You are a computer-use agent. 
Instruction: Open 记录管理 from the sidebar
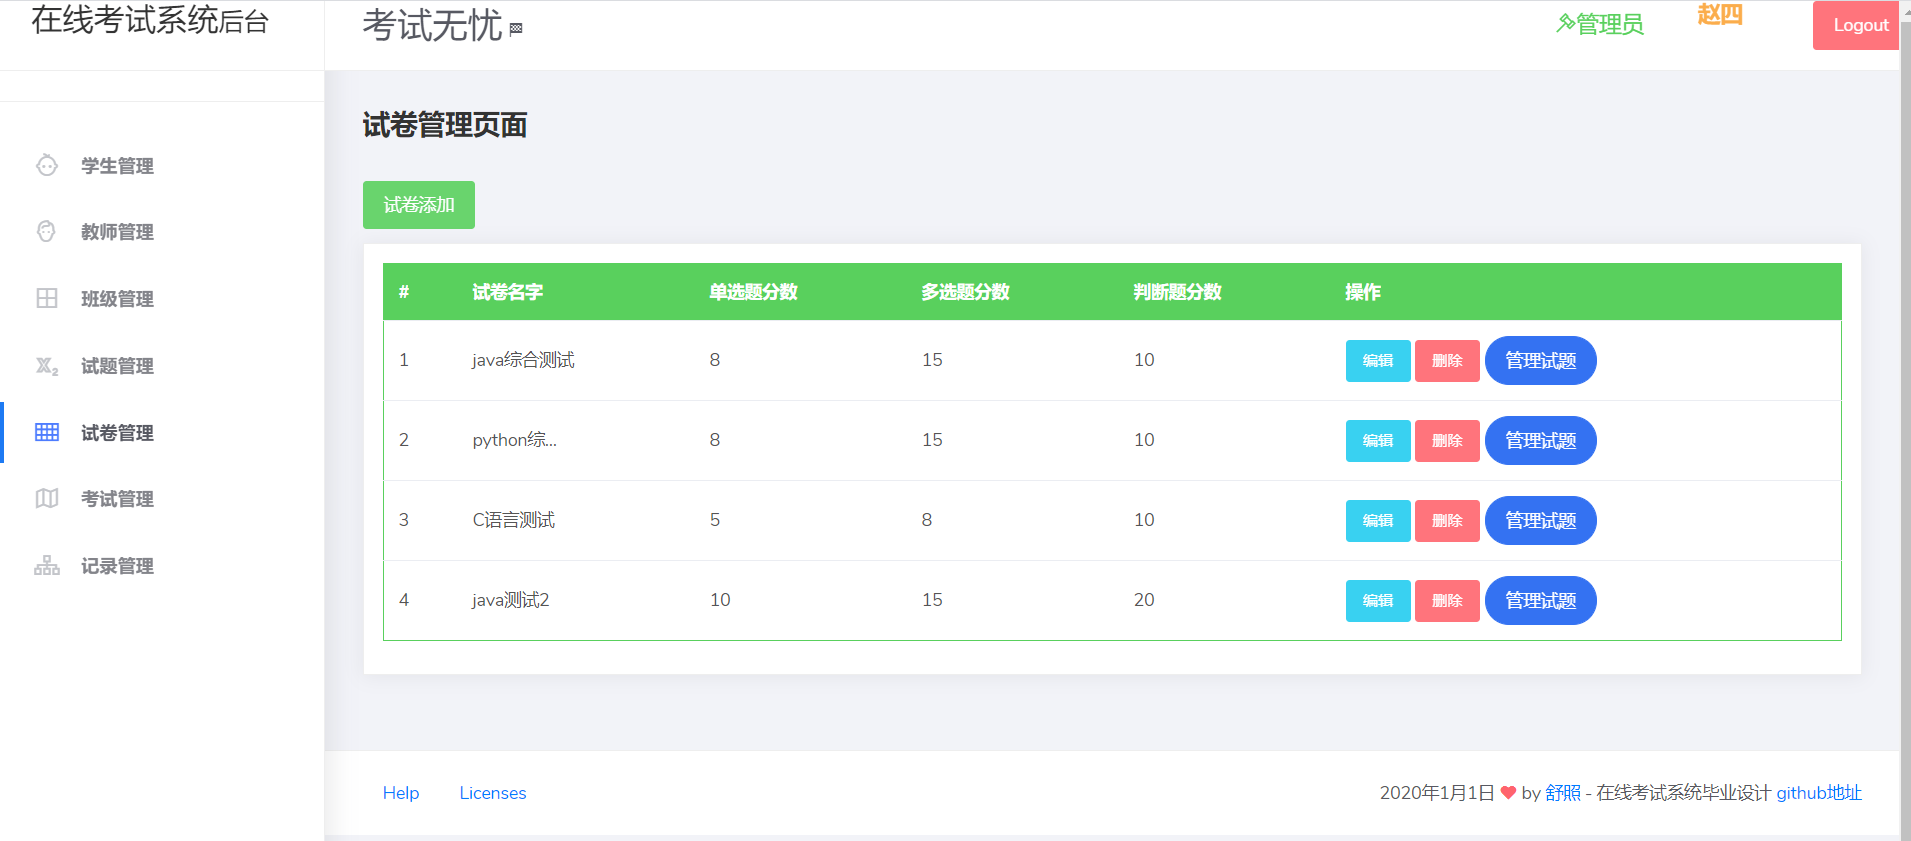[117, 566]
